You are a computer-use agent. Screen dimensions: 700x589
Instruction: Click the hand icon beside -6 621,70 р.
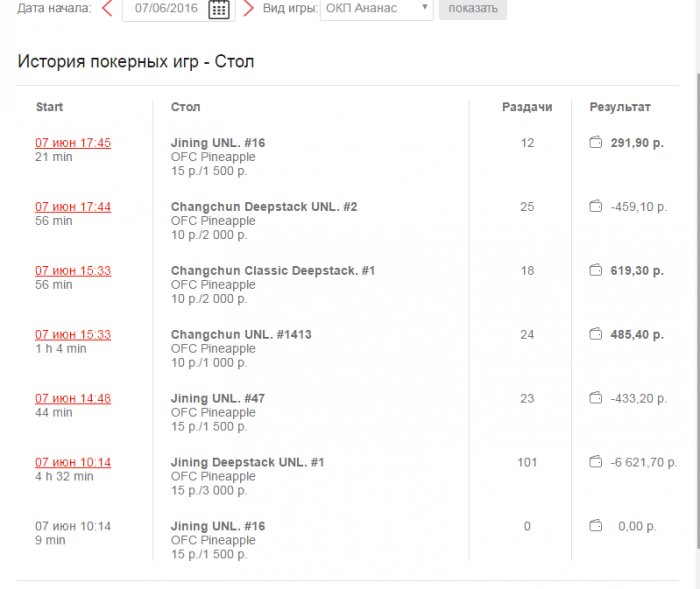click(x=596, y=463)
